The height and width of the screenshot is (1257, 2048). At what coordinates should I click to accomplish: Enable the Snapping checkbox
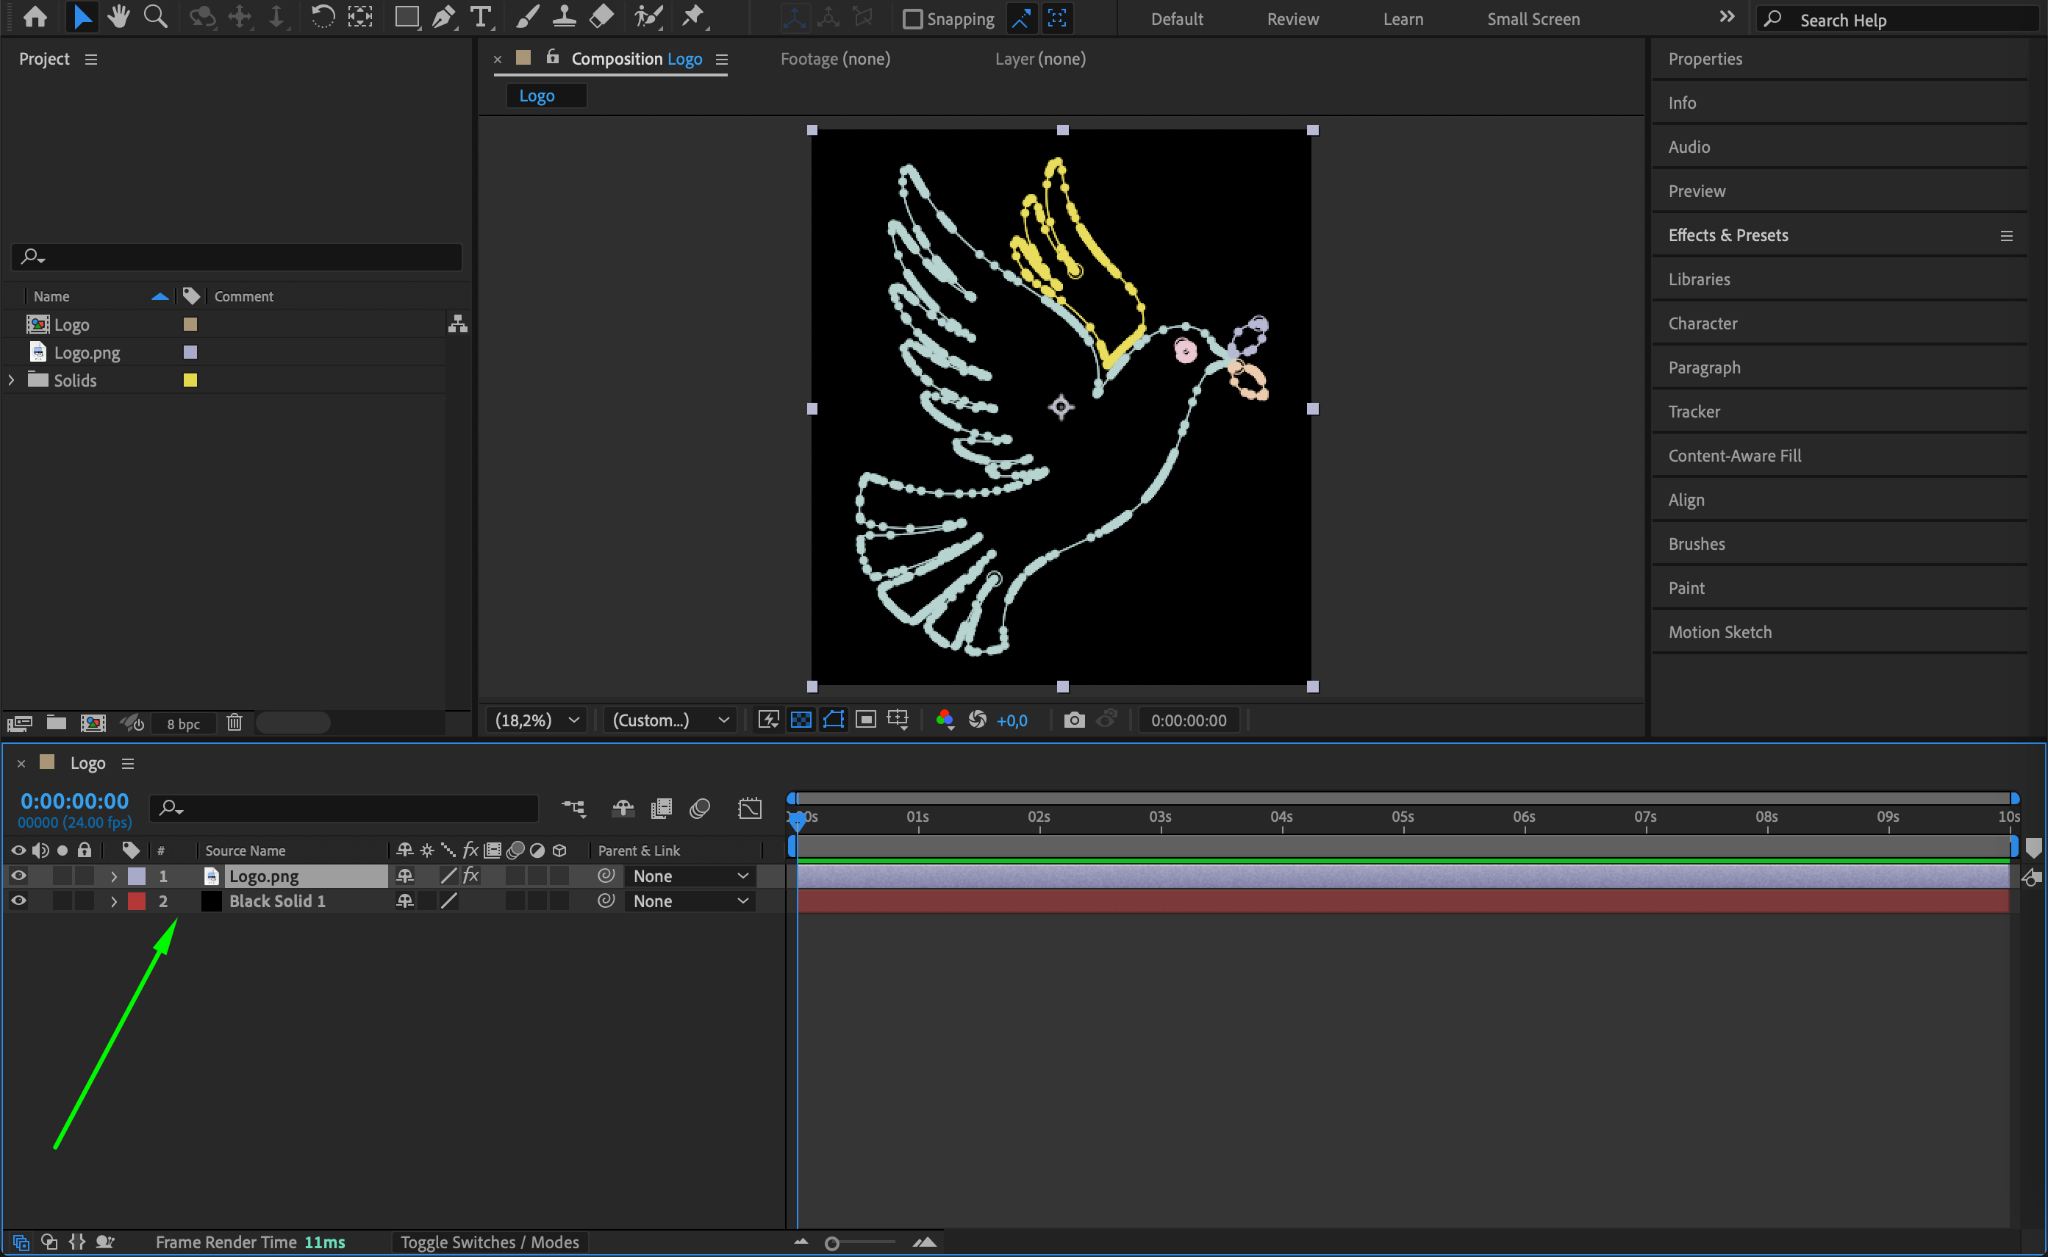pos(912,19)
